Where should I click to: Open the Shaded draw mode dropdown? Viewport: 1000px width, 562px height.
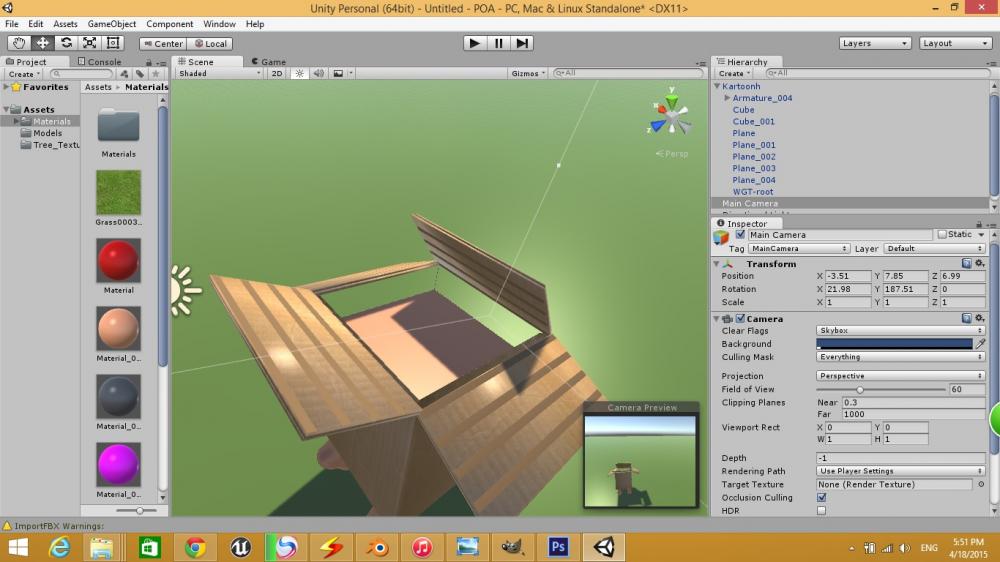coord(219,73)
